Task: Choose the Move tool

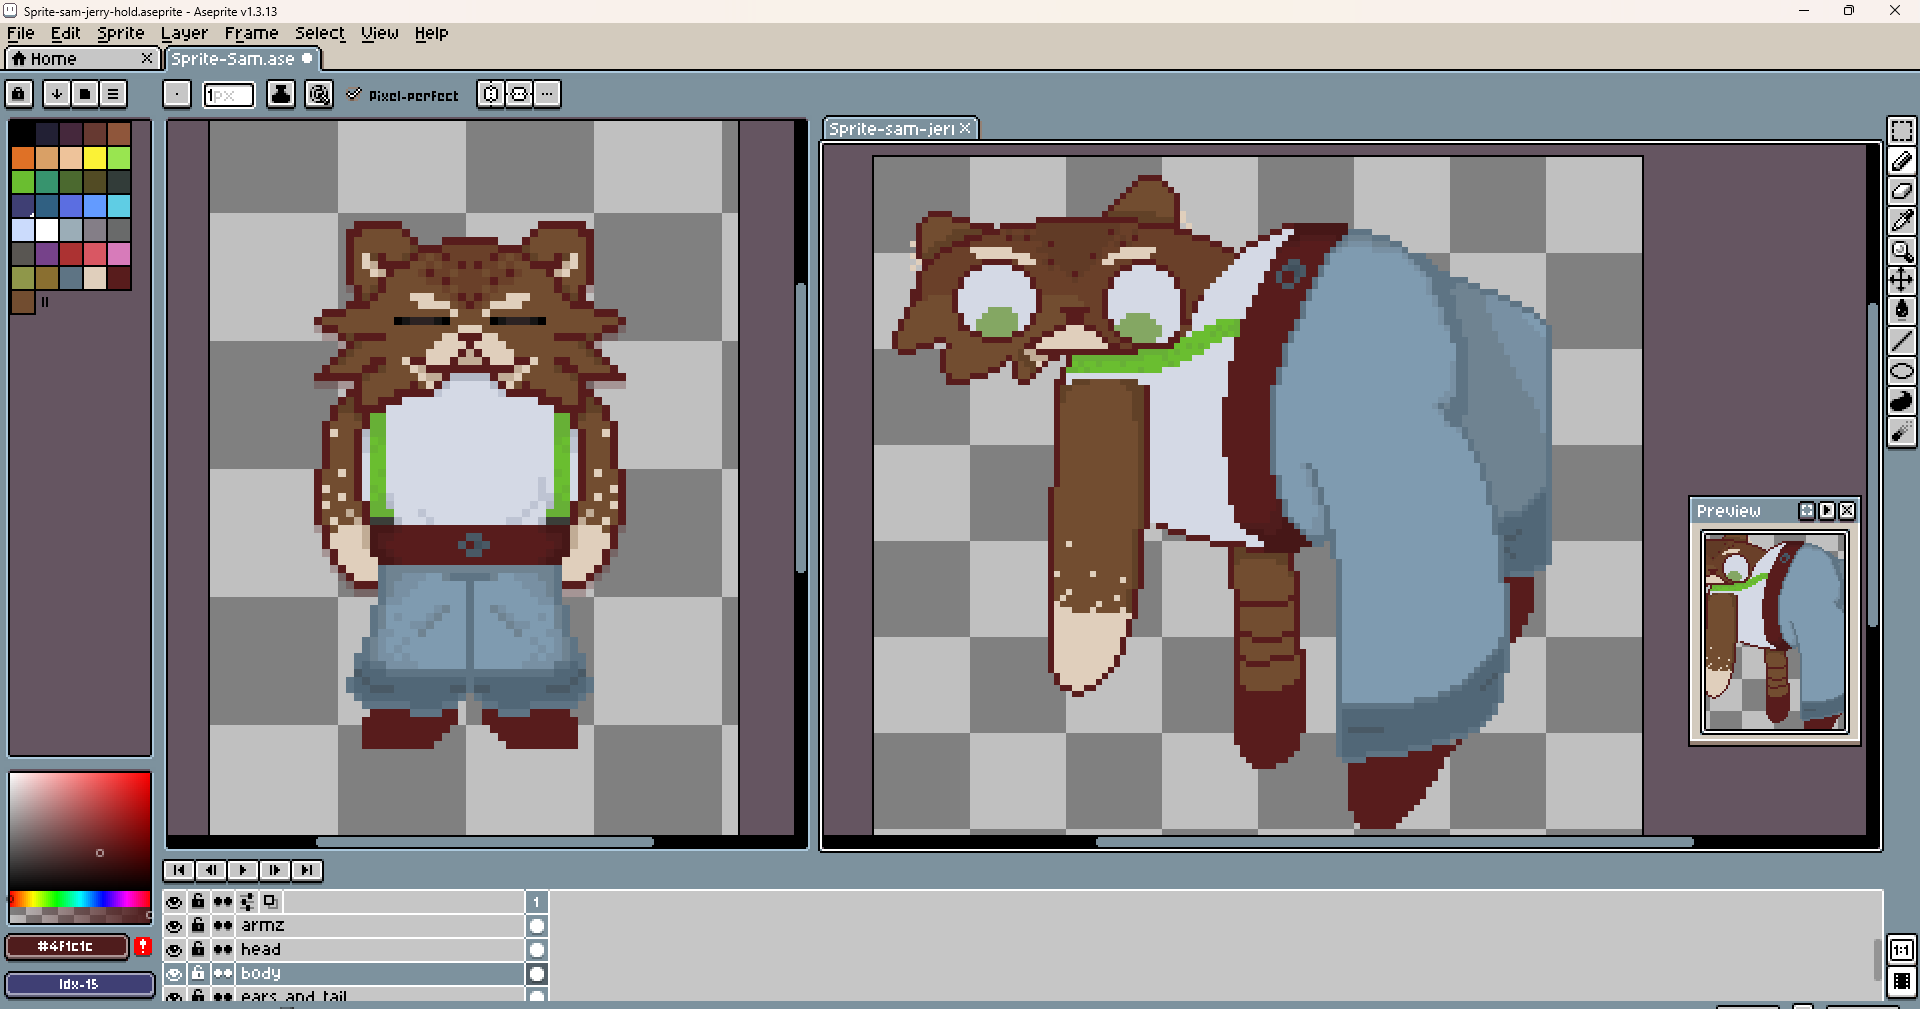Action: click(x=1901, y=280)
